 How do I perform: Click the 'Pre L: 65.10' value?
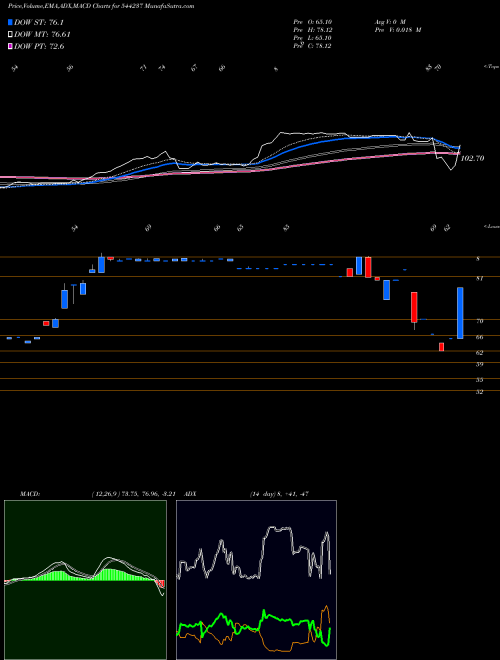(313, 38)
